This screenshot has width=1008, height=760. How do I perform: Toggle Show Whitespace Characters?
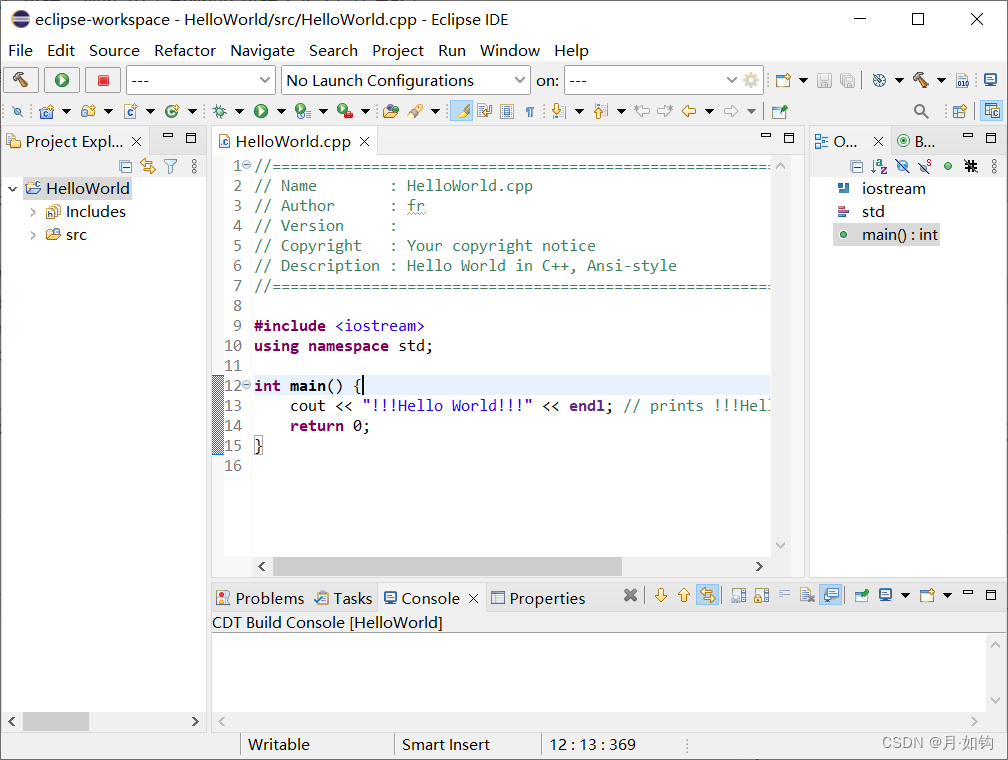[x=531, y=110]
